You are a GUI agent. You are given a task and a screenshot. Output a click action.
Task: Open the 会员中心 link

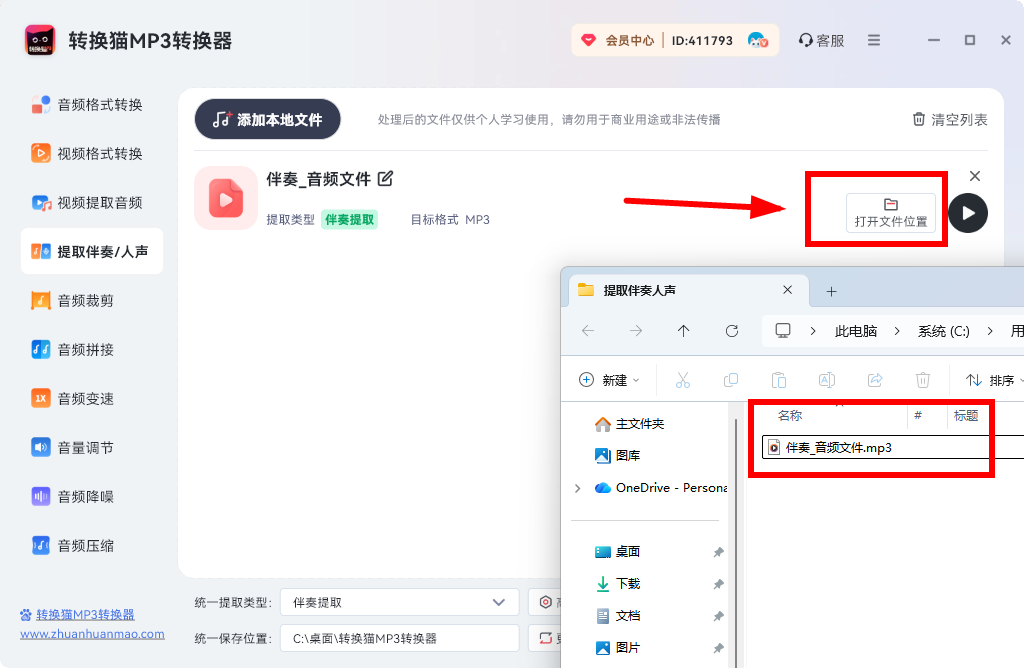618,40
